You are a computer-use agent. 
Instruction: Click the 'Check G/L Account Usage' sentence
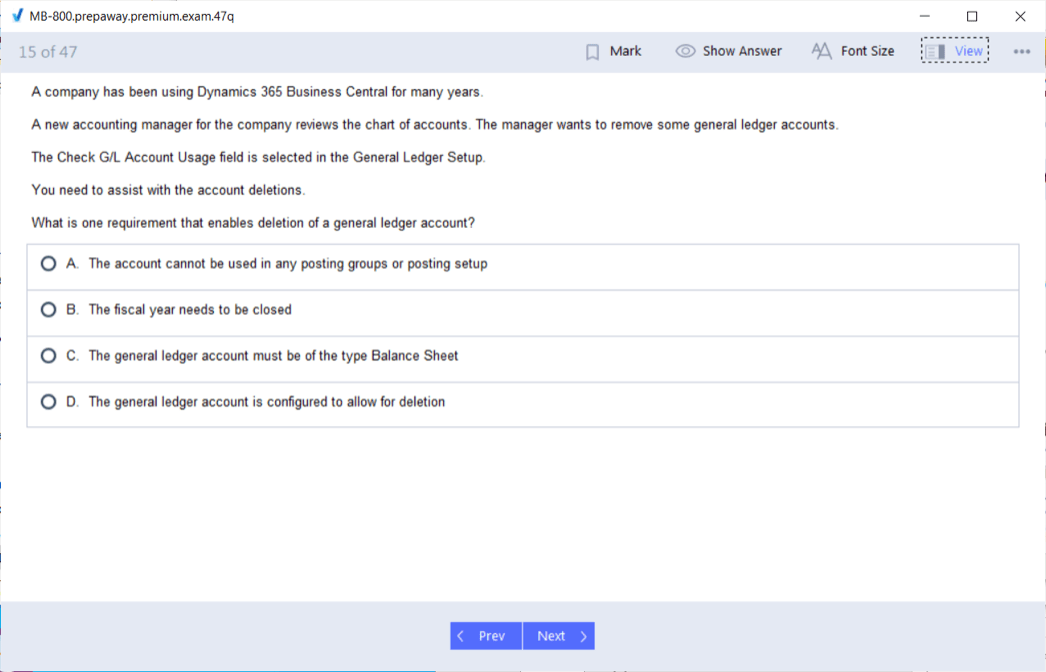(x=258, y=157)
